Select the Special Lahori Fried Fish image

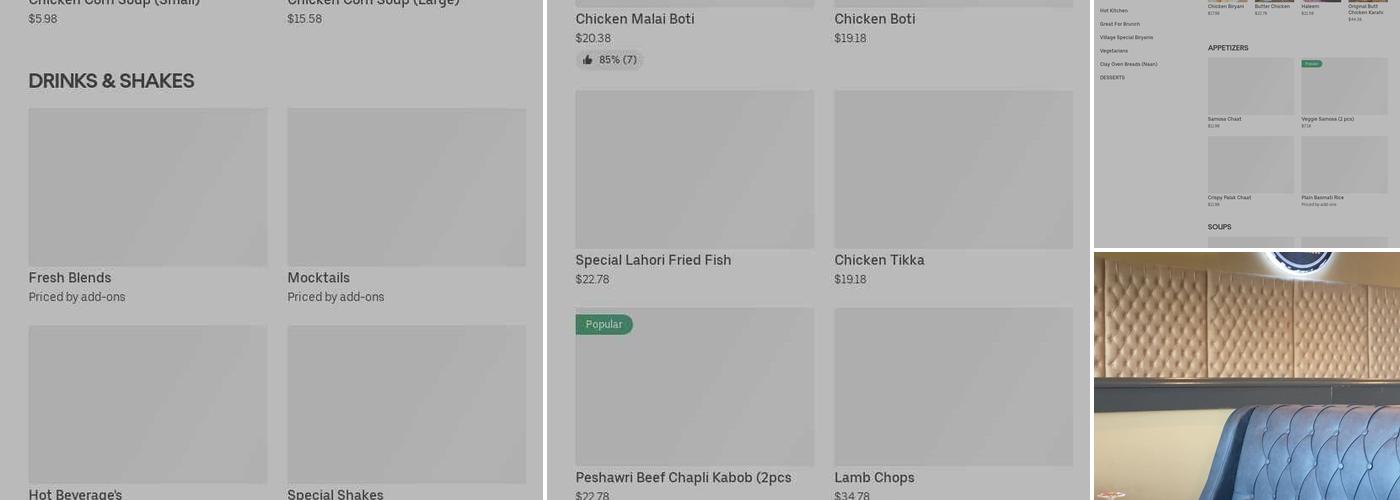(x=694, y=170)
